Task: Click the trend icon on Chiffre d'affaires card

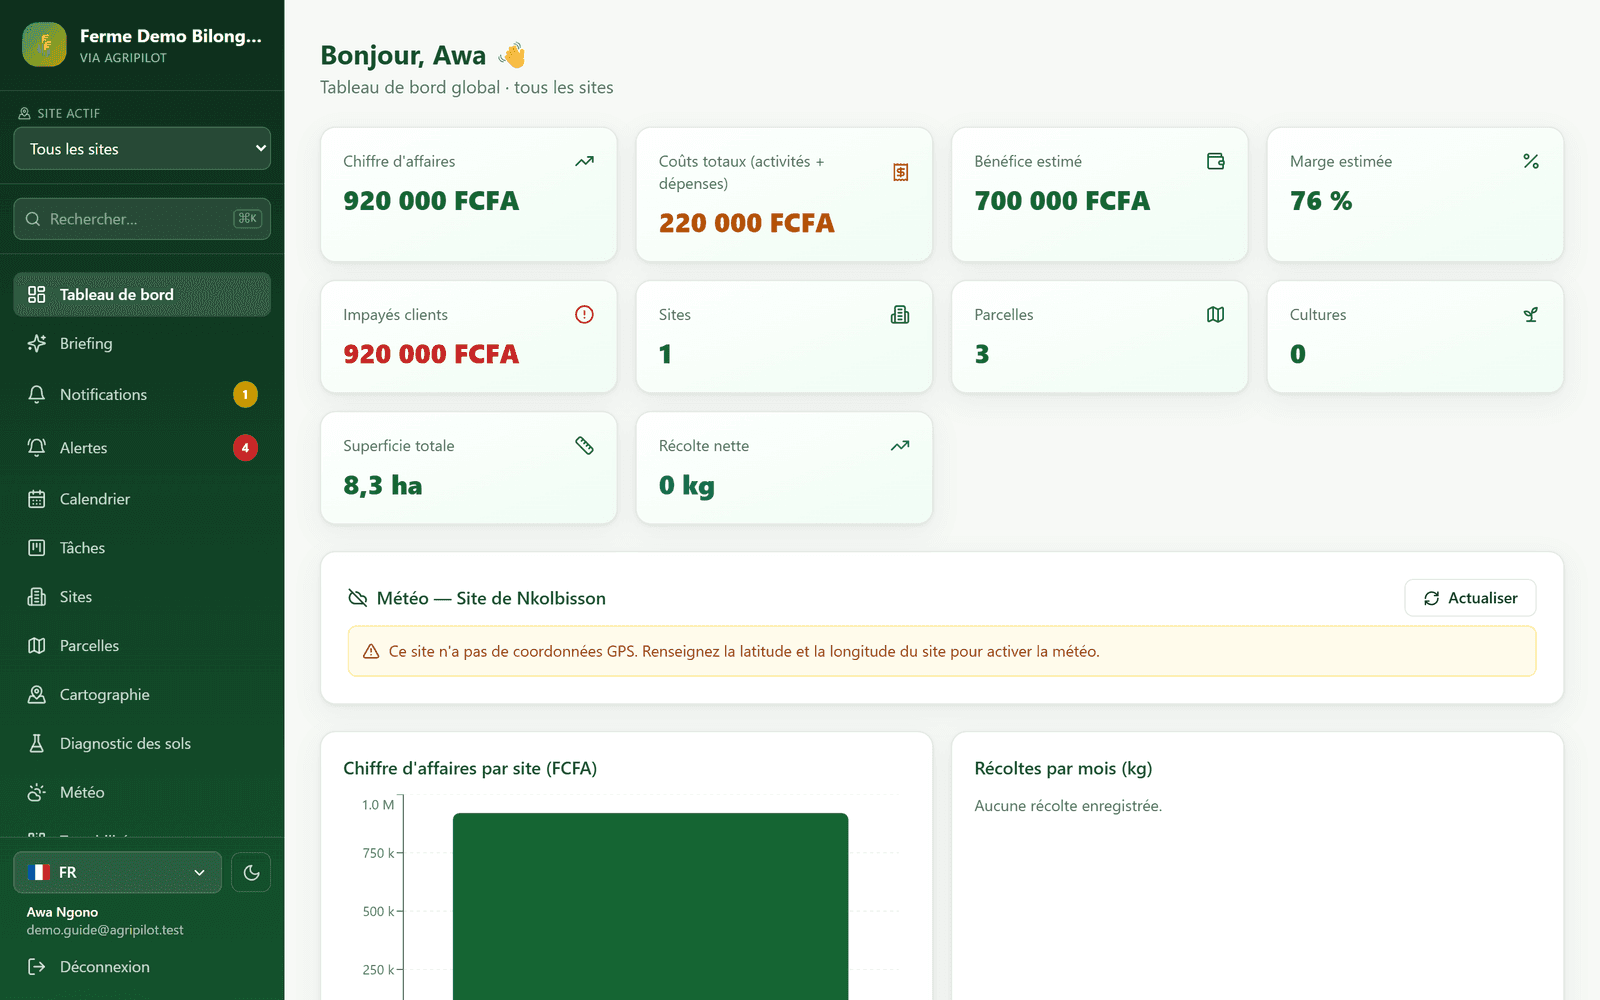Action: [x=585, y=161]
